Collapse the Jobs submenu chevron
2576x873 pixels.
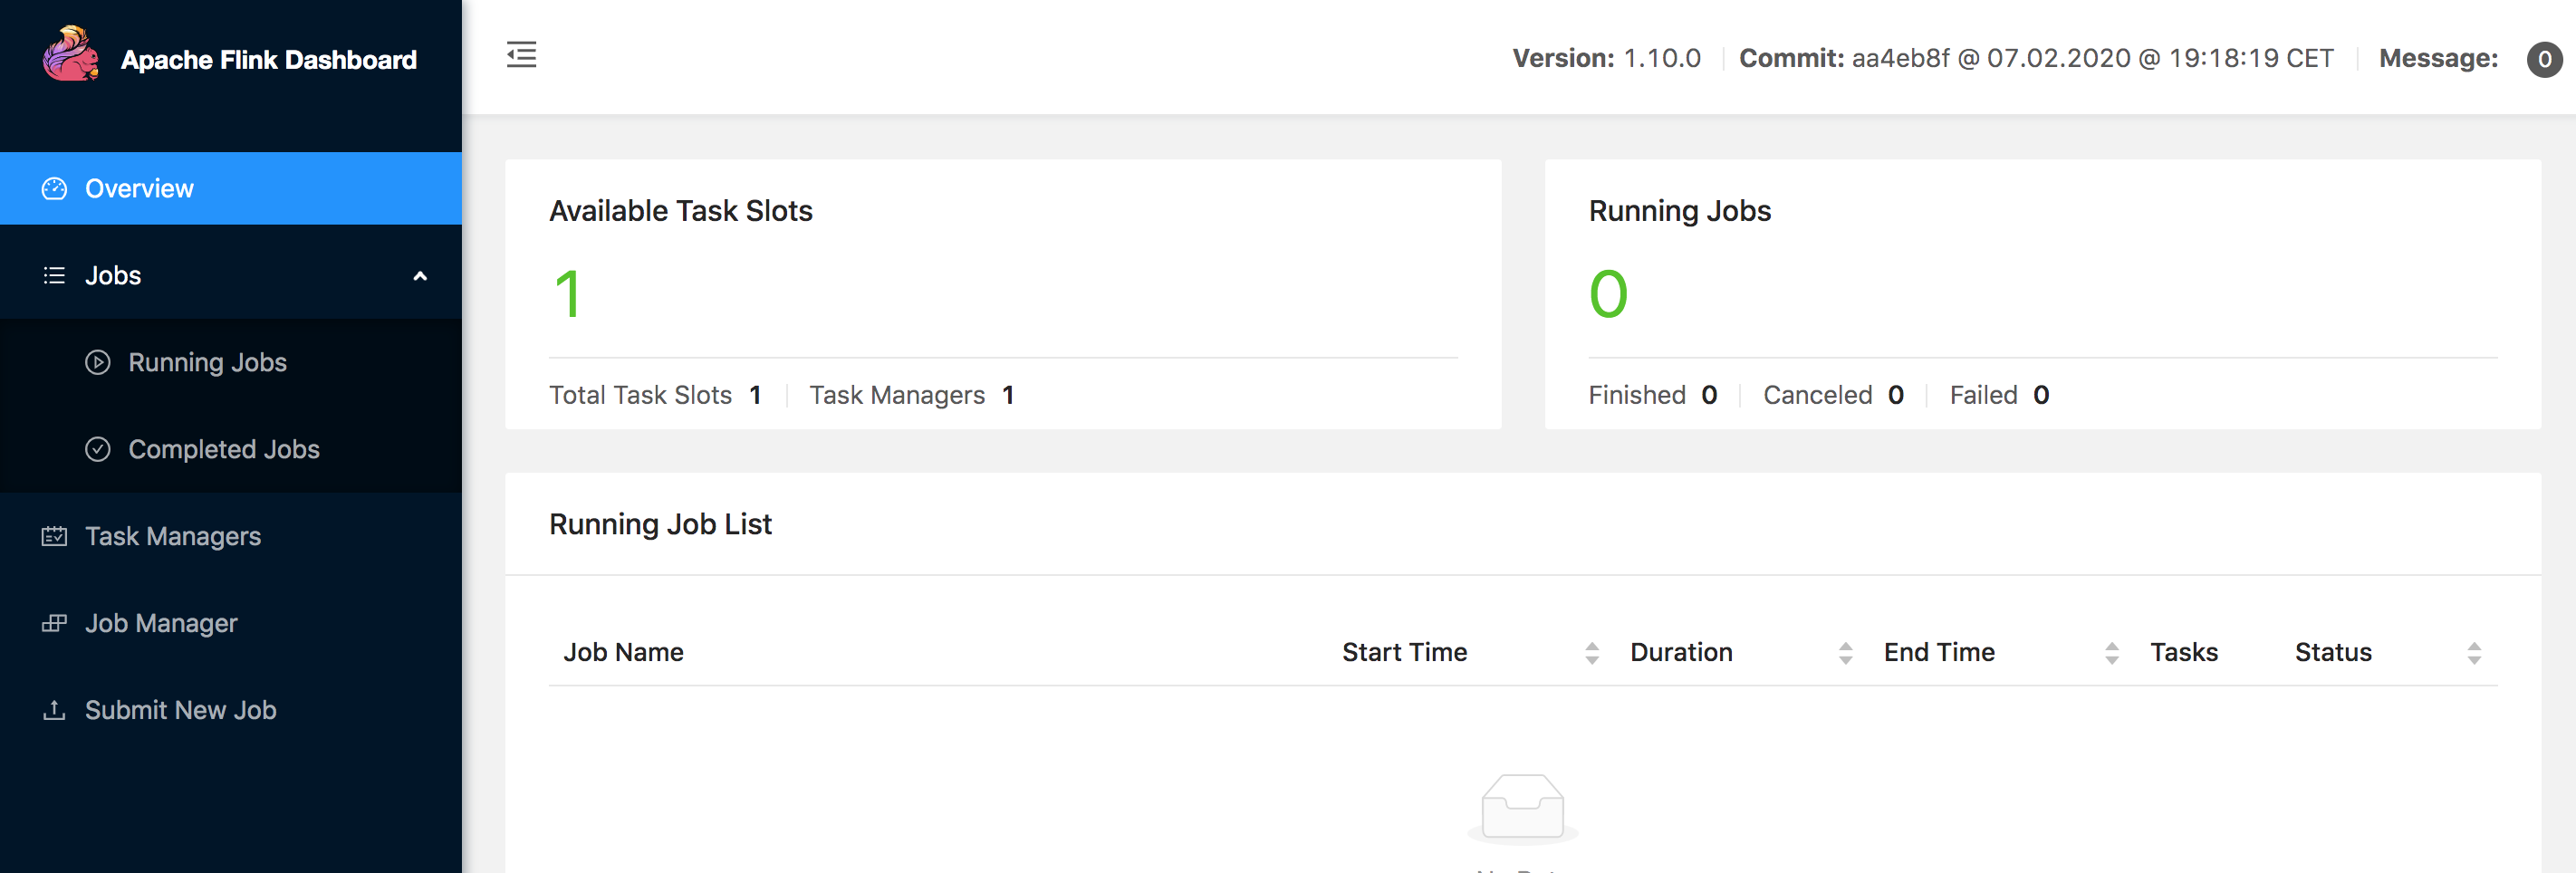[x=420, y=276]
